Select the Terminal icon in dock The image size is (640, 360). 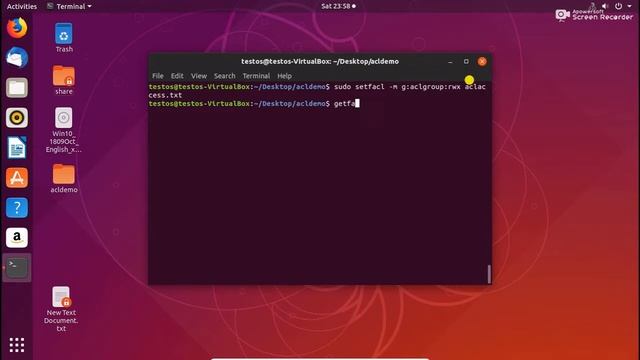pyautogui.click(x=17, y=267)
